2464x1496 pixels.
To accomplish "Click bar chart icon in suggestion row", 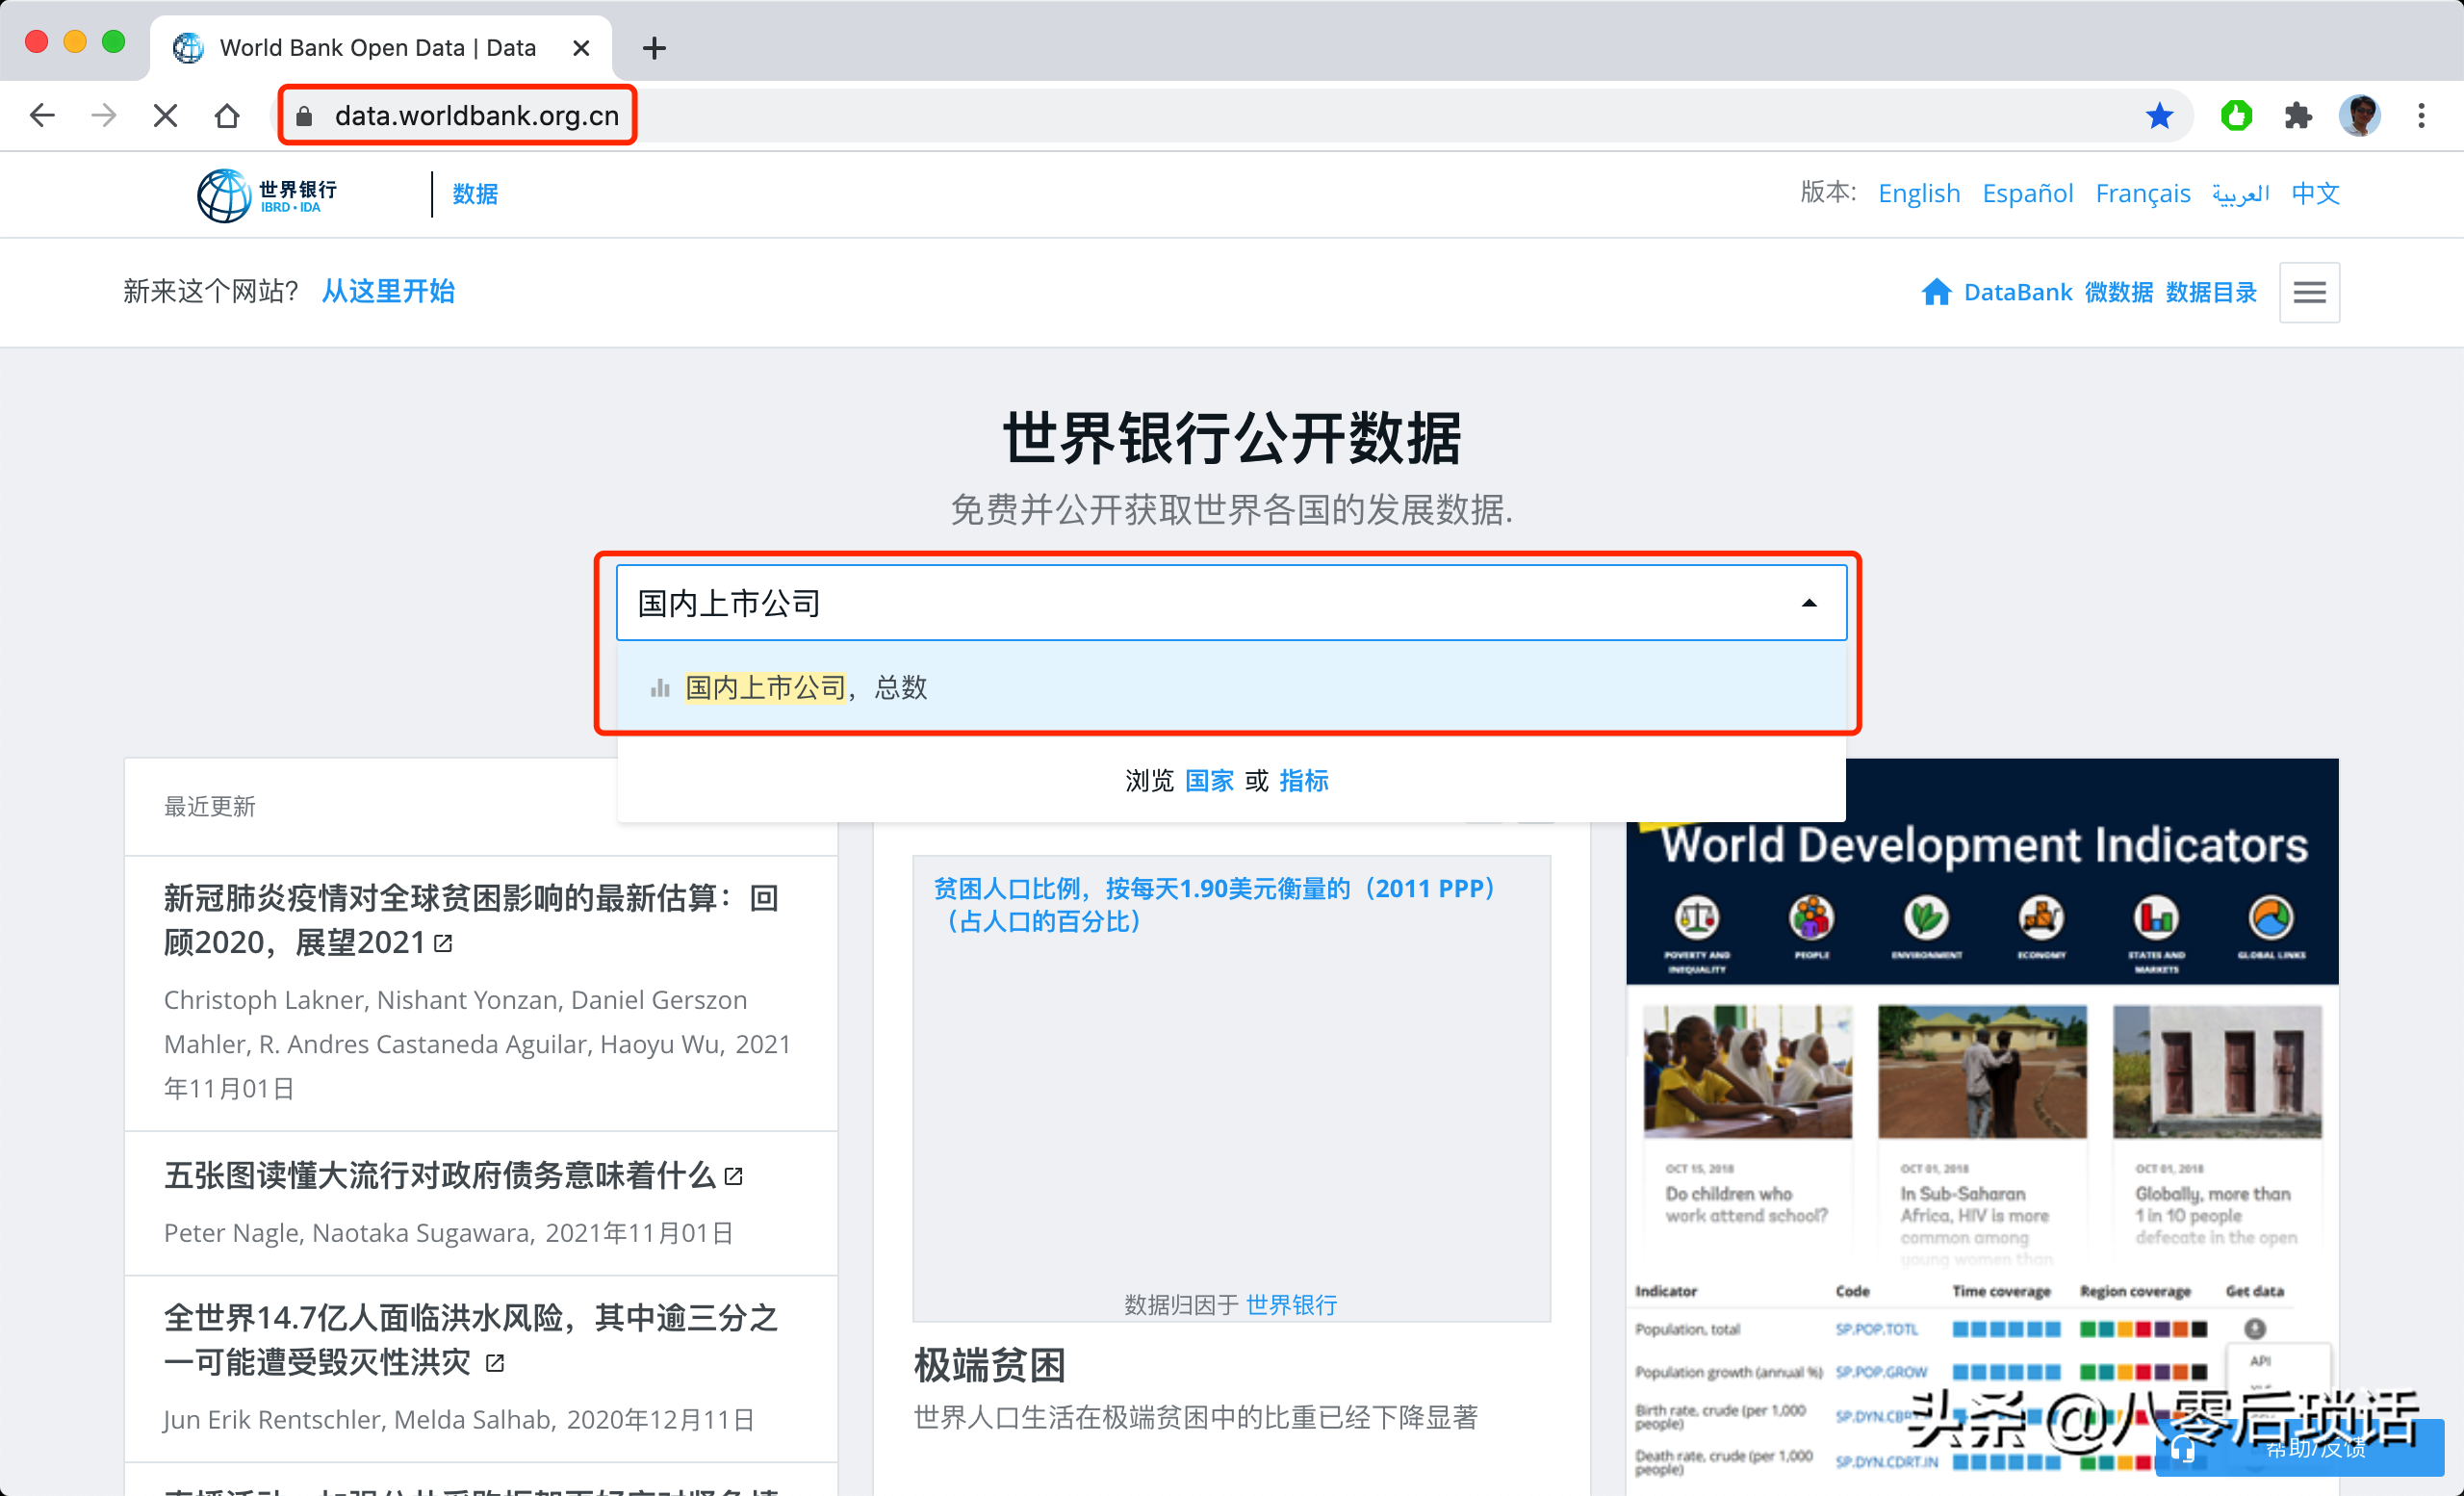I will coord(660,688).
